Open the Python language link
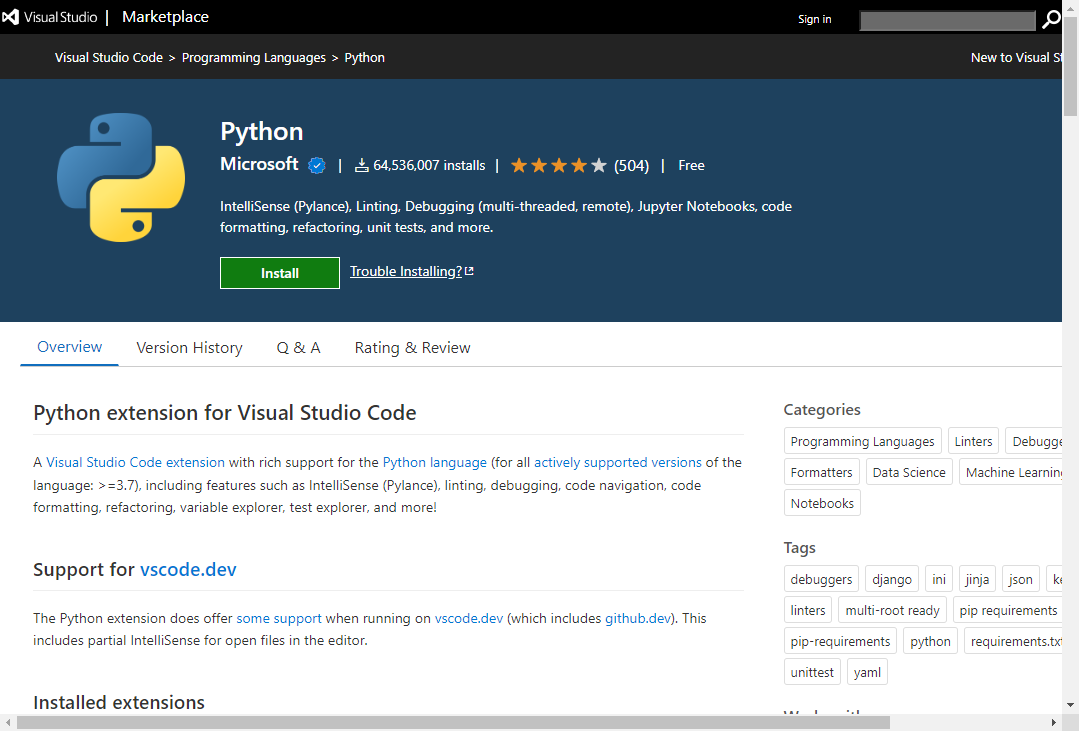The width and height of the screenshot is (1079, 731). (x=435, y=463)
